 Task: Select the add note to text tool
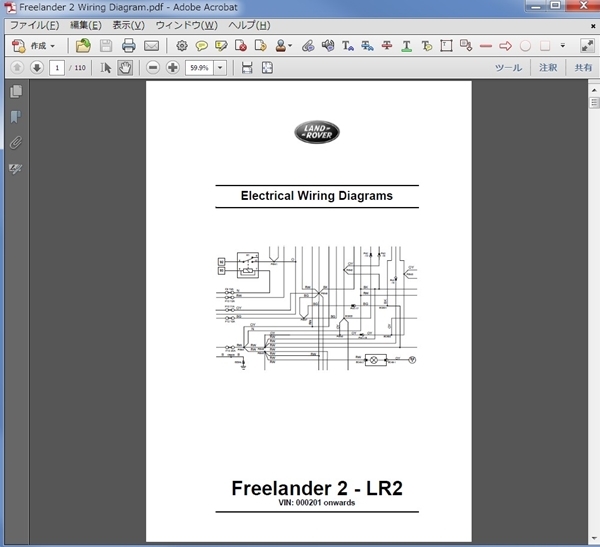point(426,46)
